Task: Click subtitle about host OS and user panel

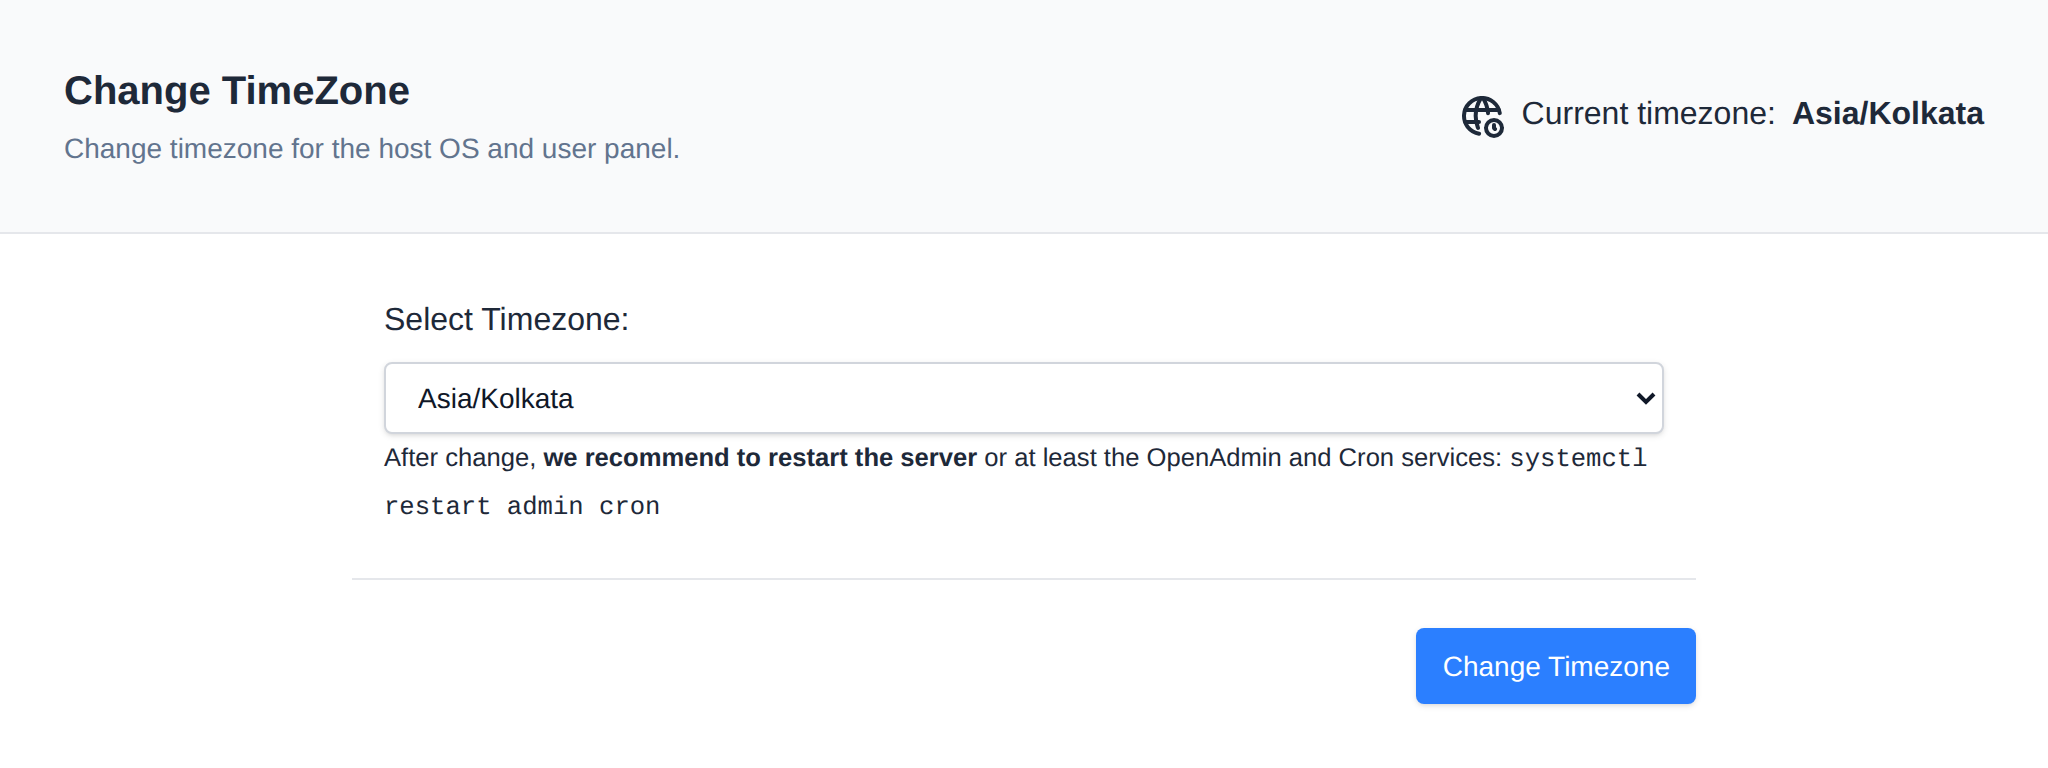Action: point(372,149)
